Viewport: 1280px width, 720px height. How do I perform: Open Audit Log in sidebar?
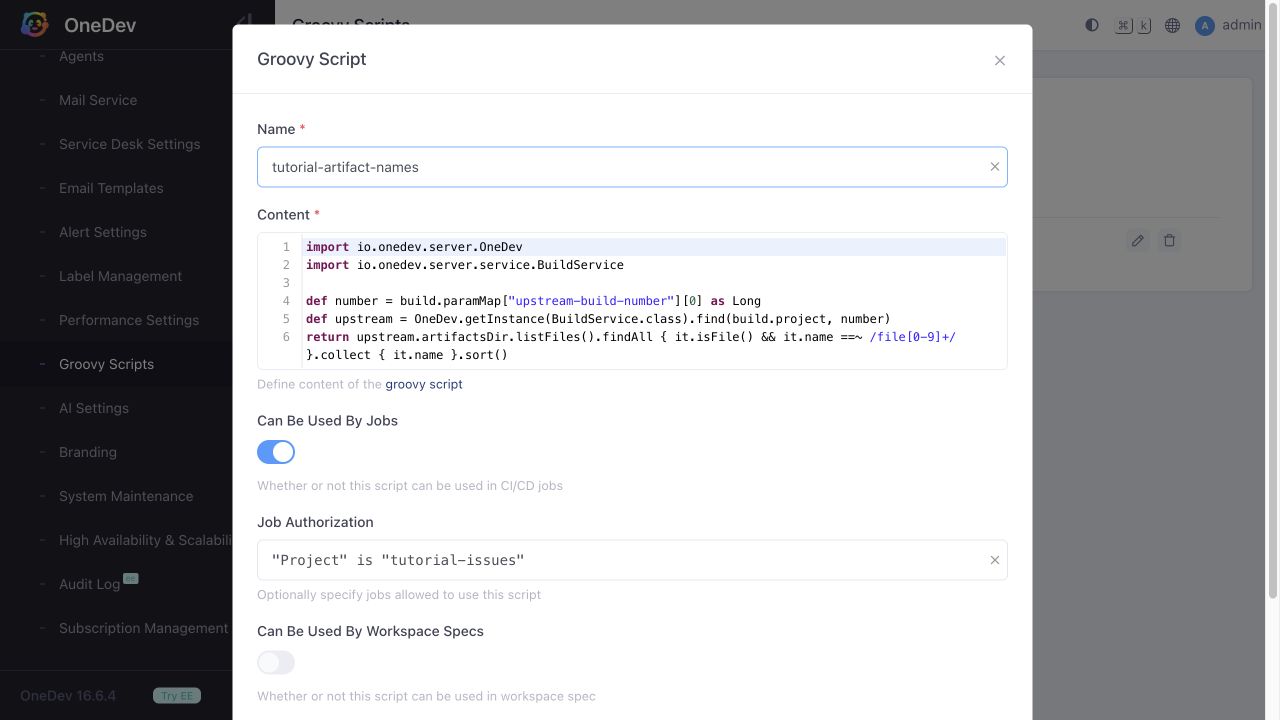(x=89, y=584)
